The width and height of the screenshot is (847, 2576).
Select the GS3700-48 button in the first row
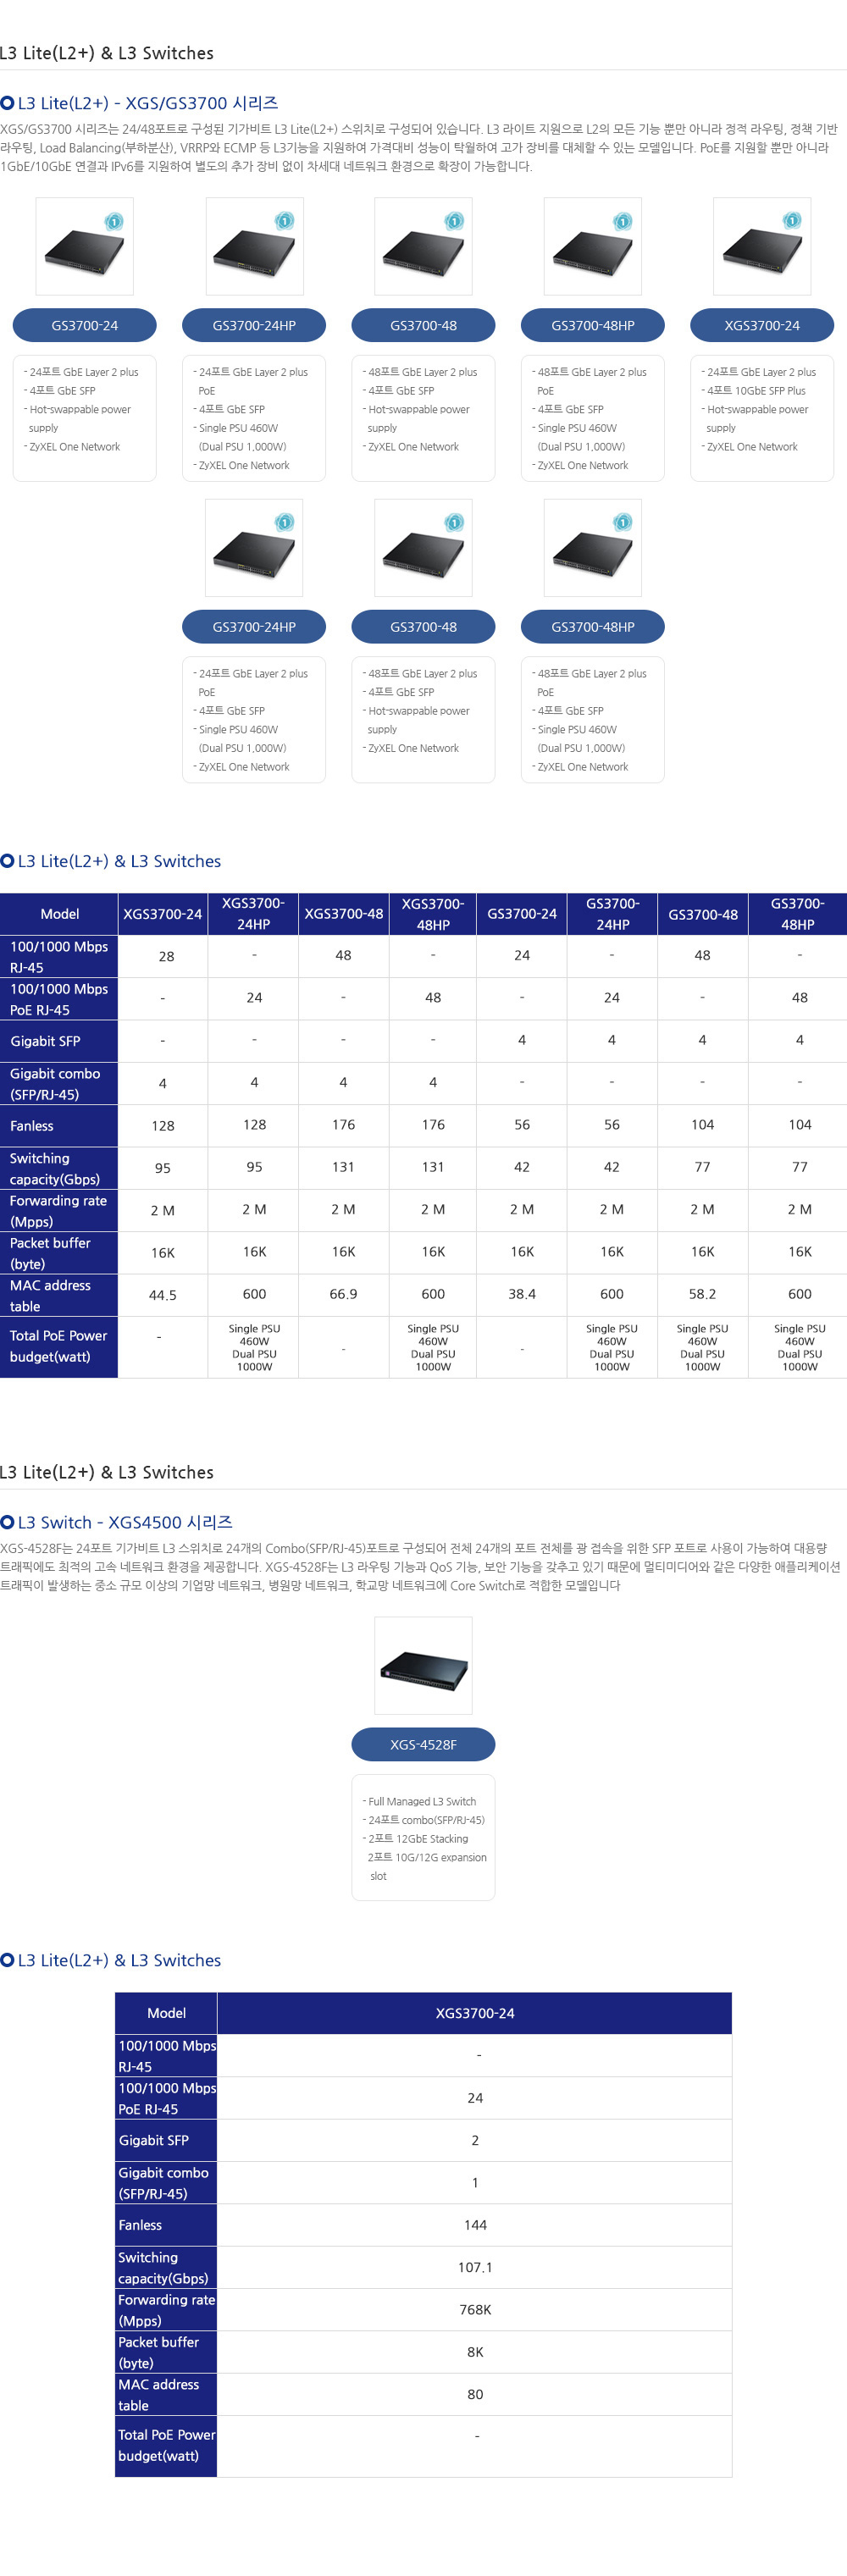click(x=423, y=325)
